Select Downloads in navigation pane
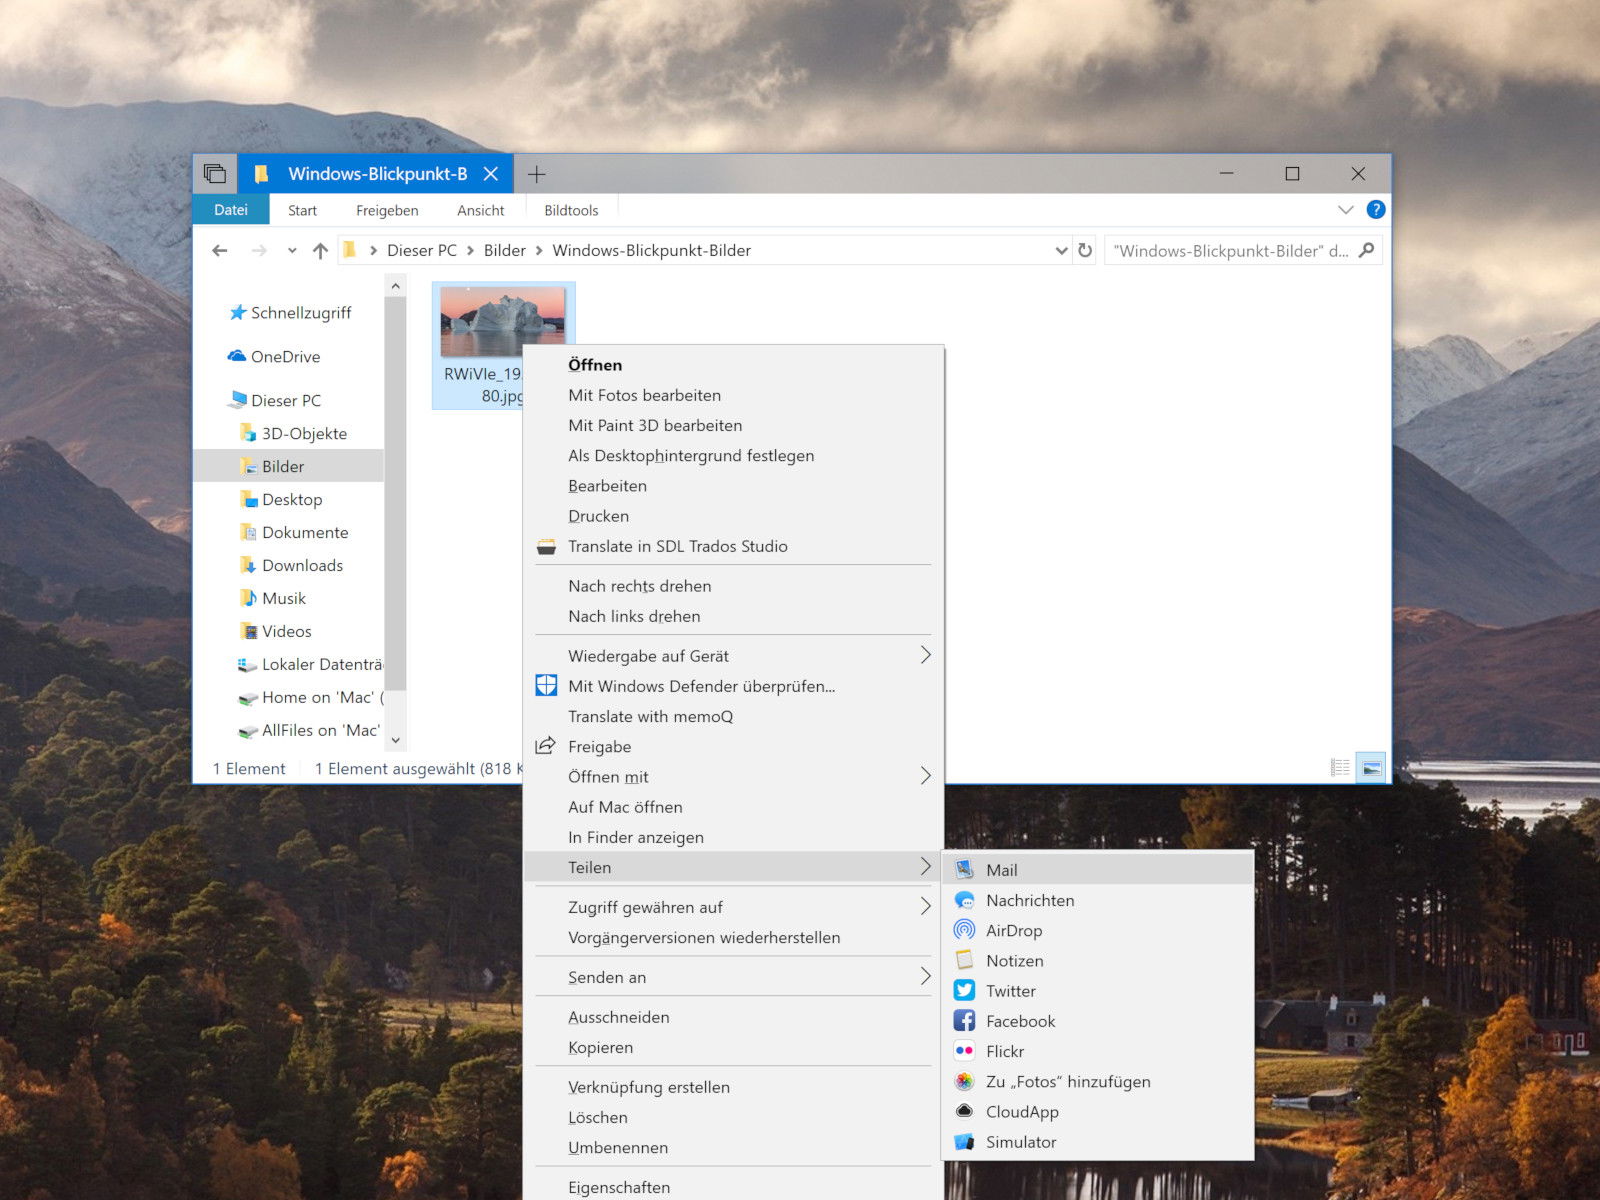 tap(302, 565)
